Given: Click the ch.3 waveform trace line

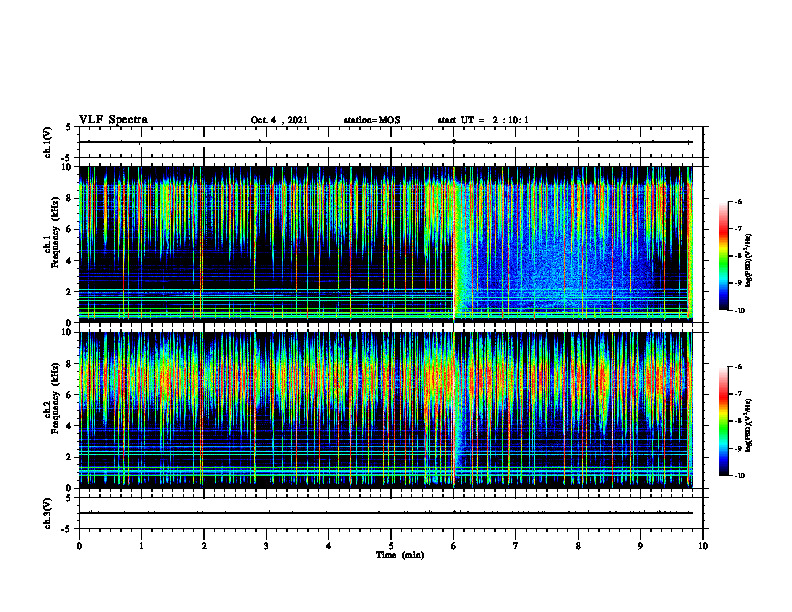Looking at the screenshot, I should pos(386,513).
